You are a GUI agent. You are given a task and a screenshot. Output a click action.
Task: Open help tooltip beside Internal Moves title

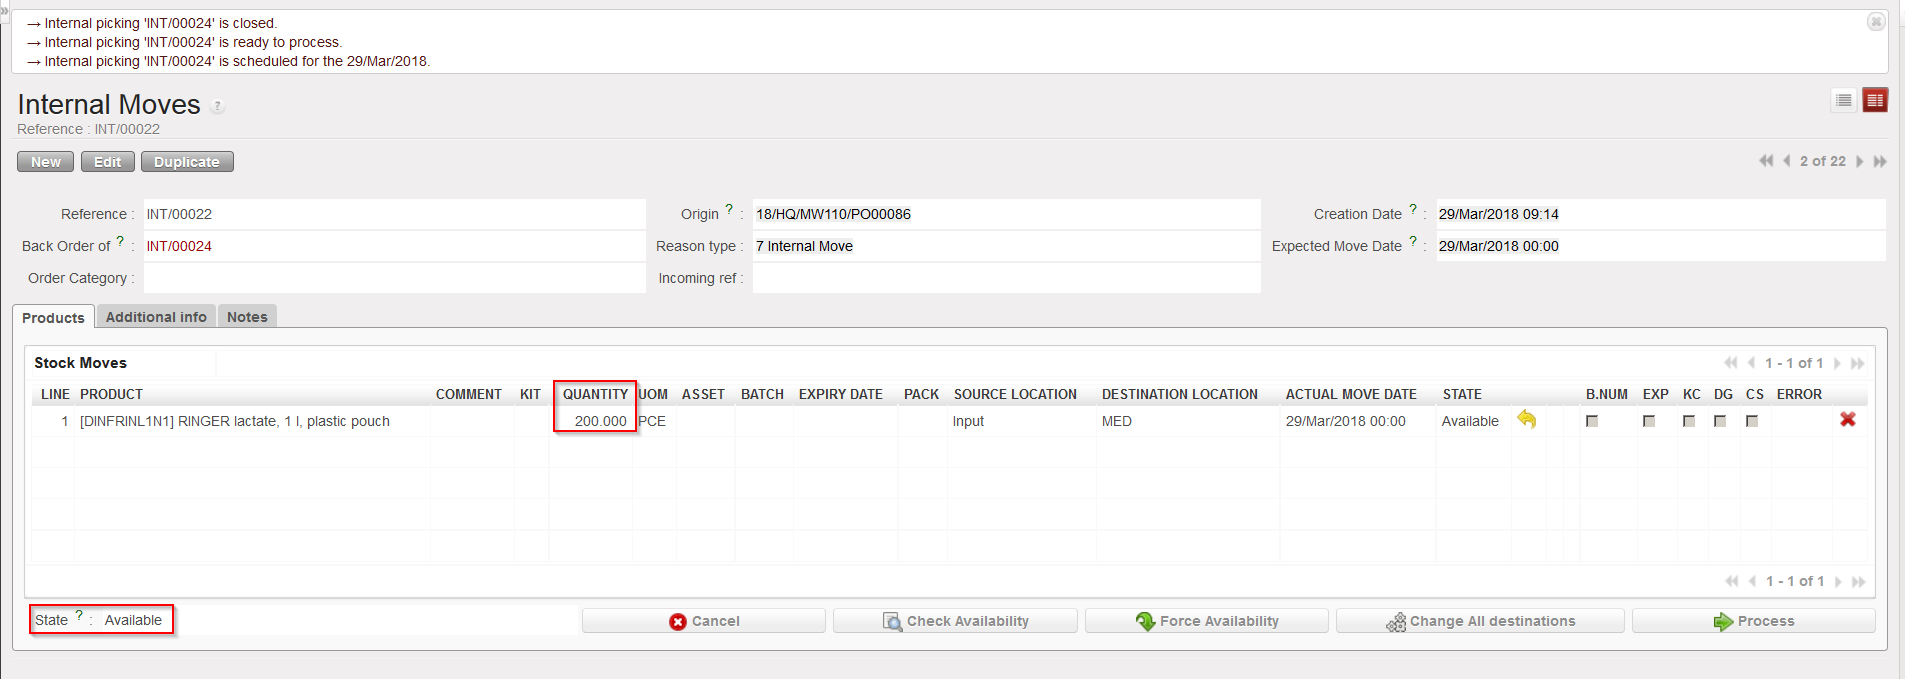(x=217, y=106)
